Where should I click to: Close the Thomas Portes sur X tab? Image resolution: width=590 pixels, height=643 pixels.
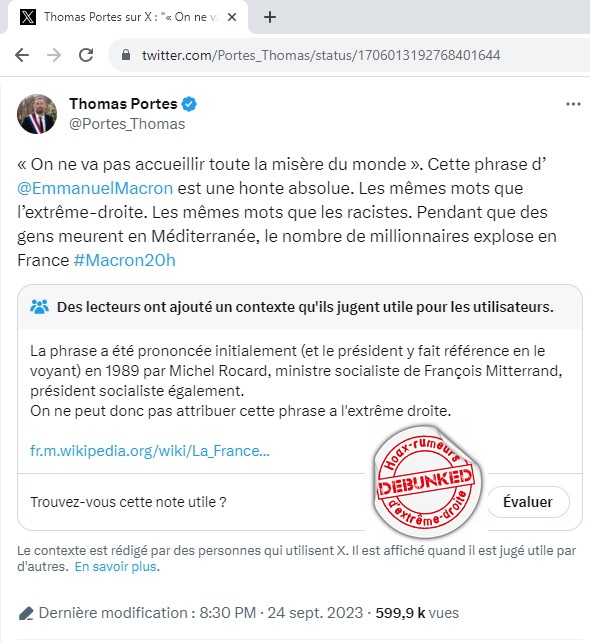[232, 17]
